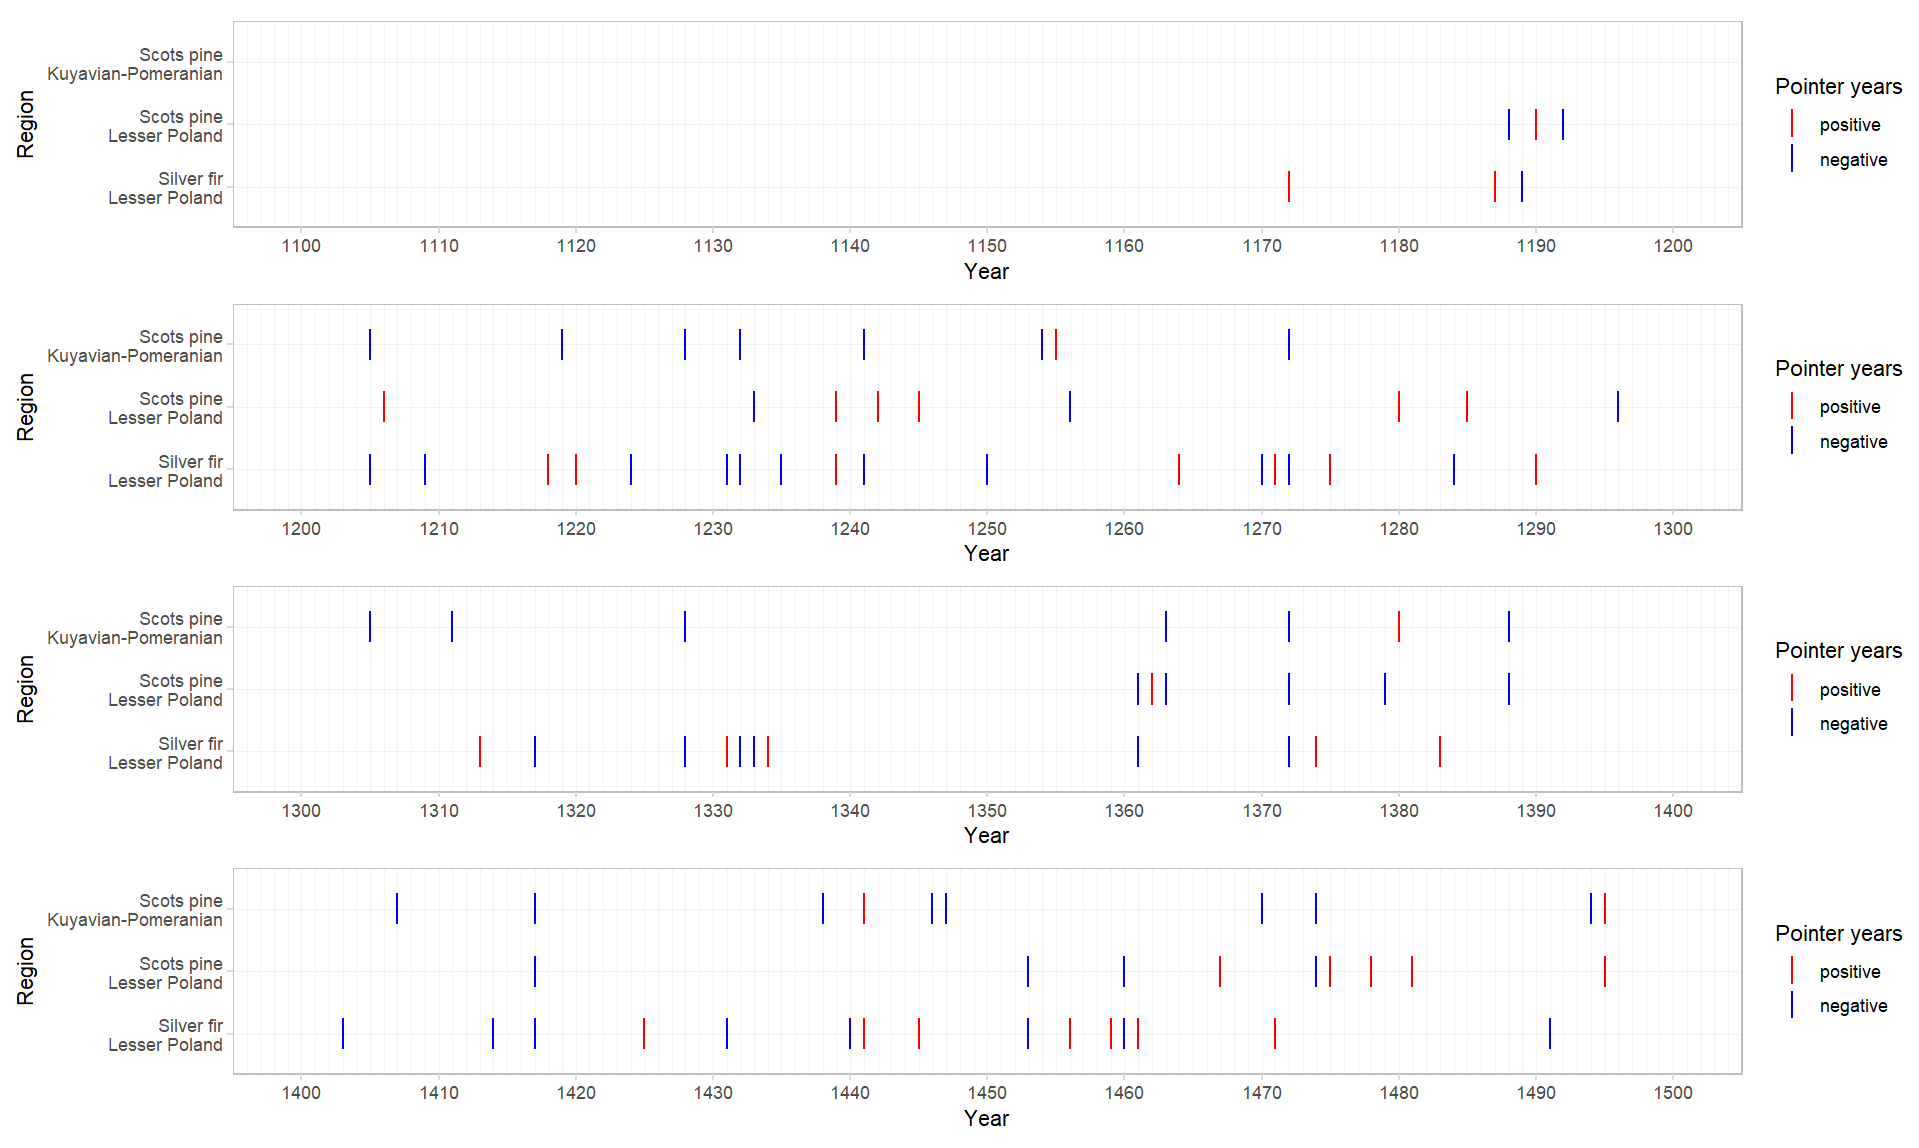Click the blue 1491 Silver fir marker

coord(1549,1033)
